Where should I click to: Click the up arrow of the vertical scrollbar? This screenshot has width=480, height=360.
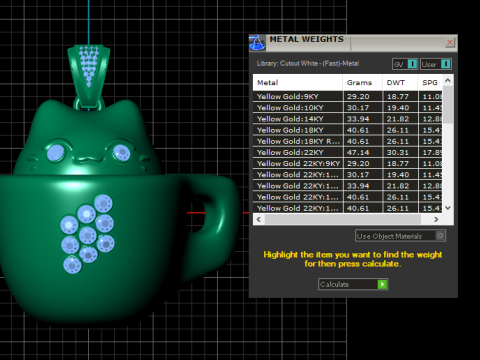click(448, 80)
